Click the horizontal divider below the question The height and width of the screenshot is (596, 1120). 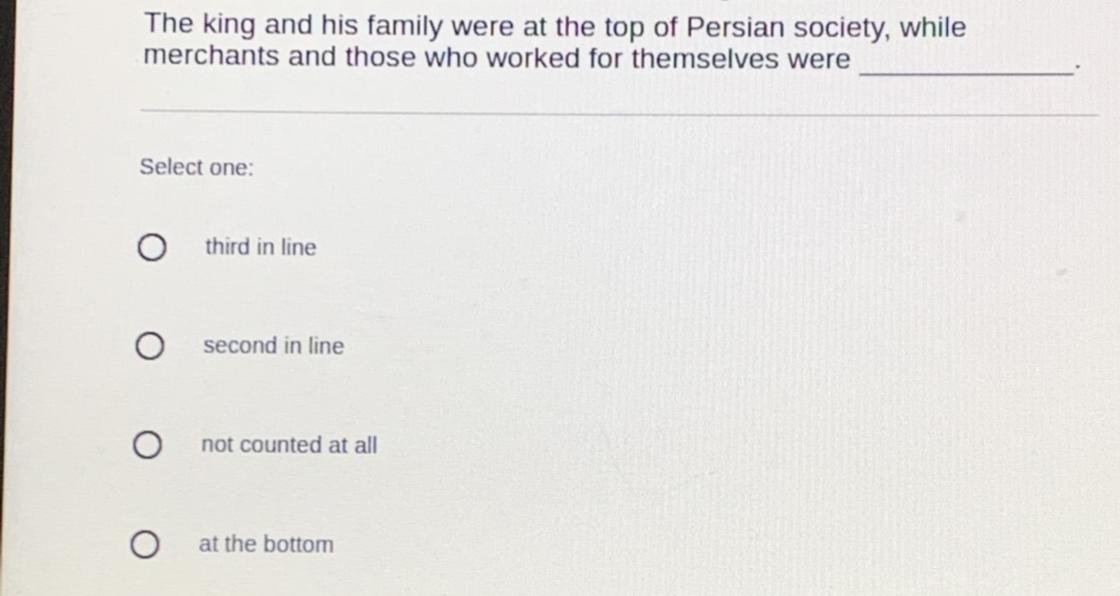(x=620, y=111)
